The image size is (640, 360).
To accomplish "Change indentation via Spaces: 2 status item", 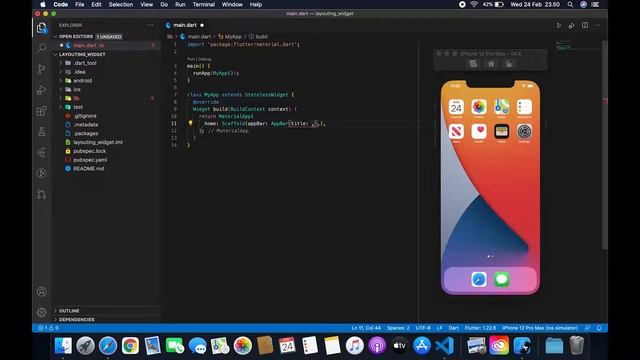I will coord(398,328).
